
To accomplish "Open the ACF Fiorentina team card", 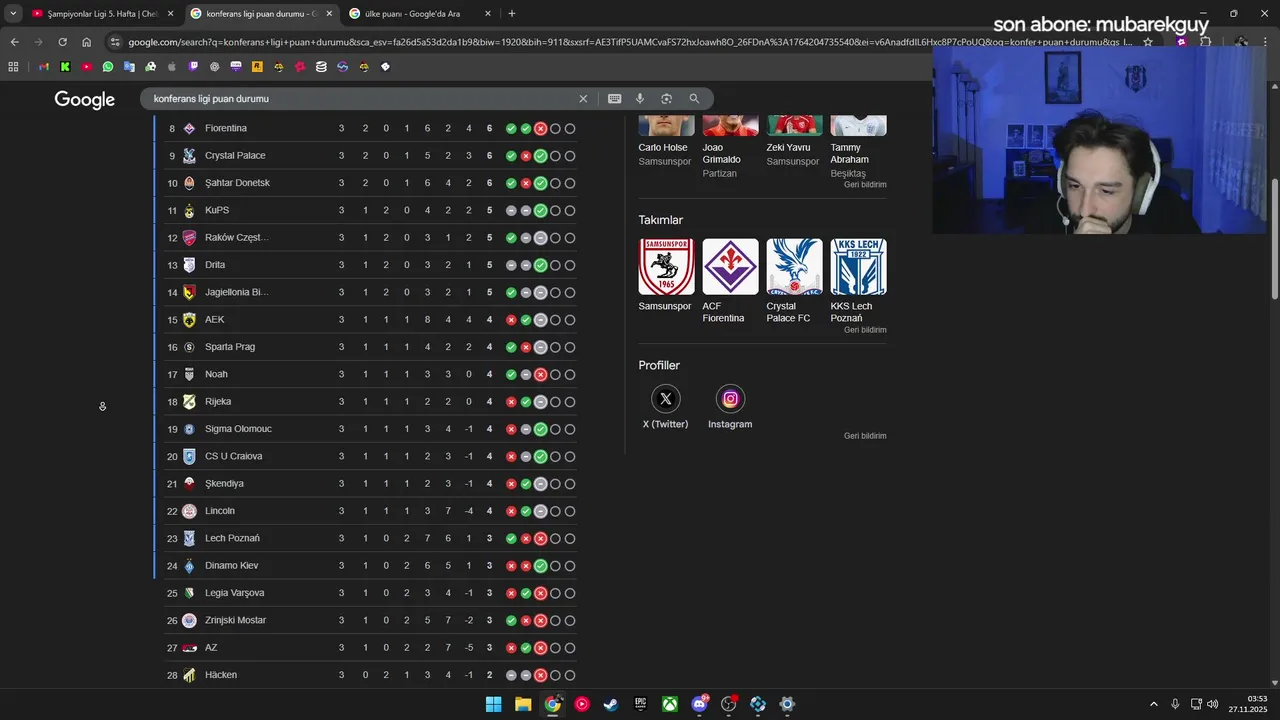I will pos(730,281).
